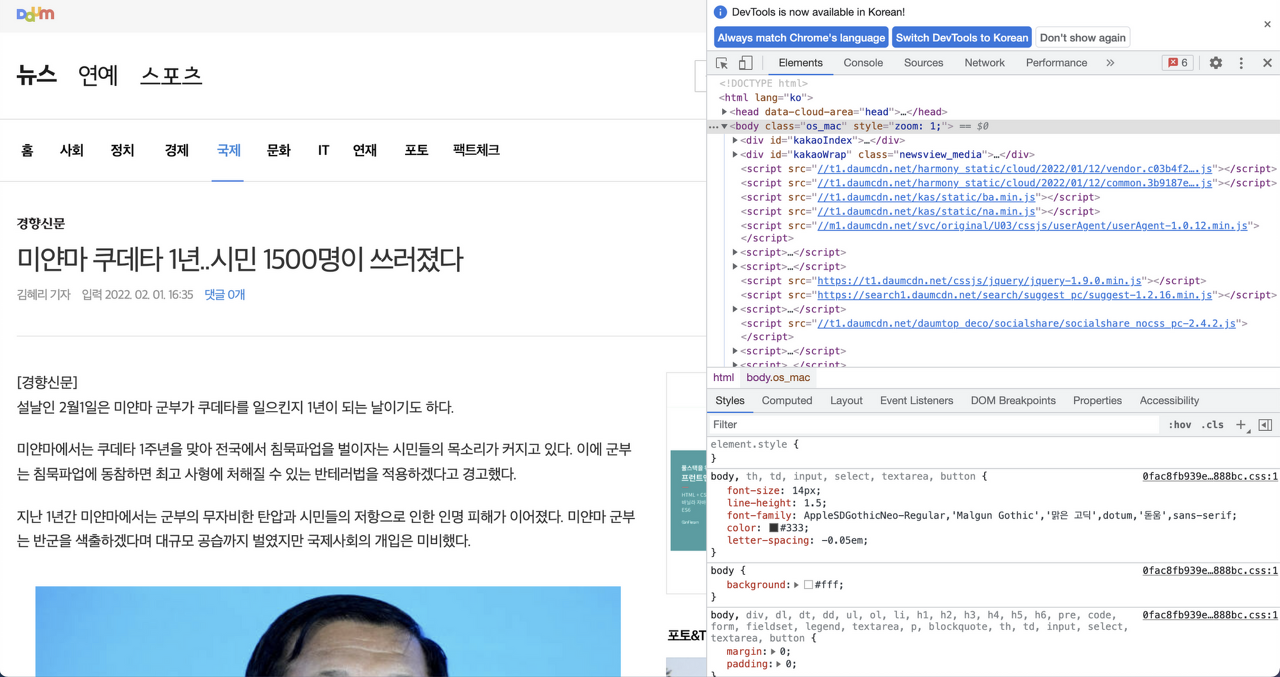Open the vendor.c03b4f2 script link
The width and height of the screenshot is (1280, 677).
click(1015, 169)
